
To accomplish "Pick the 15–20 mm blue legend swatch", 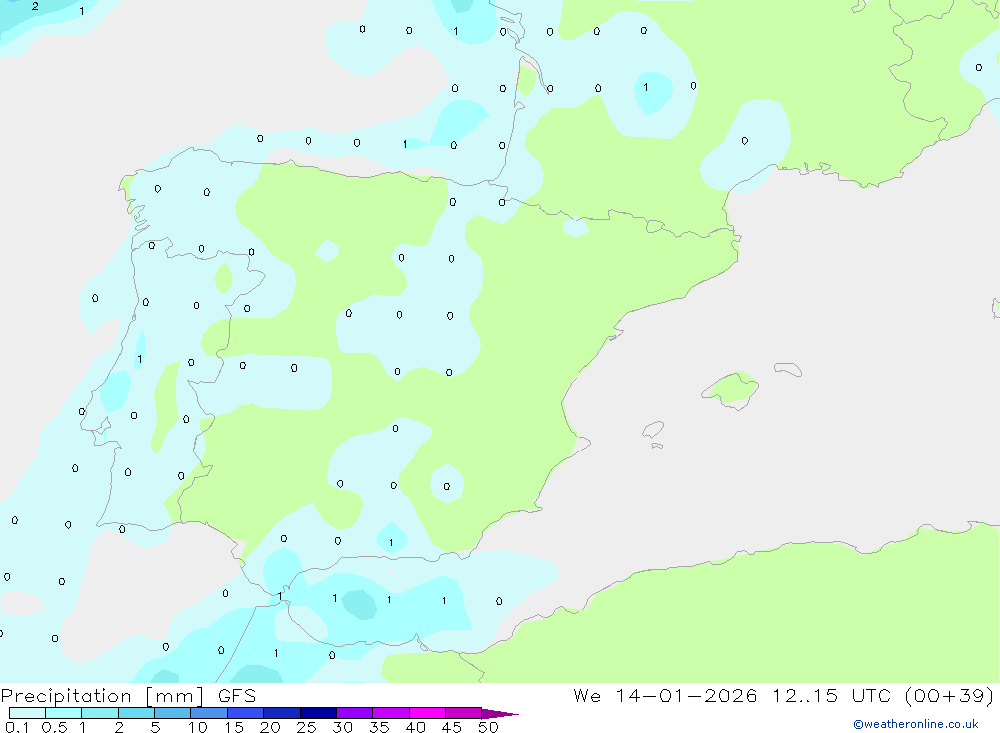I will tap(246, 713).
